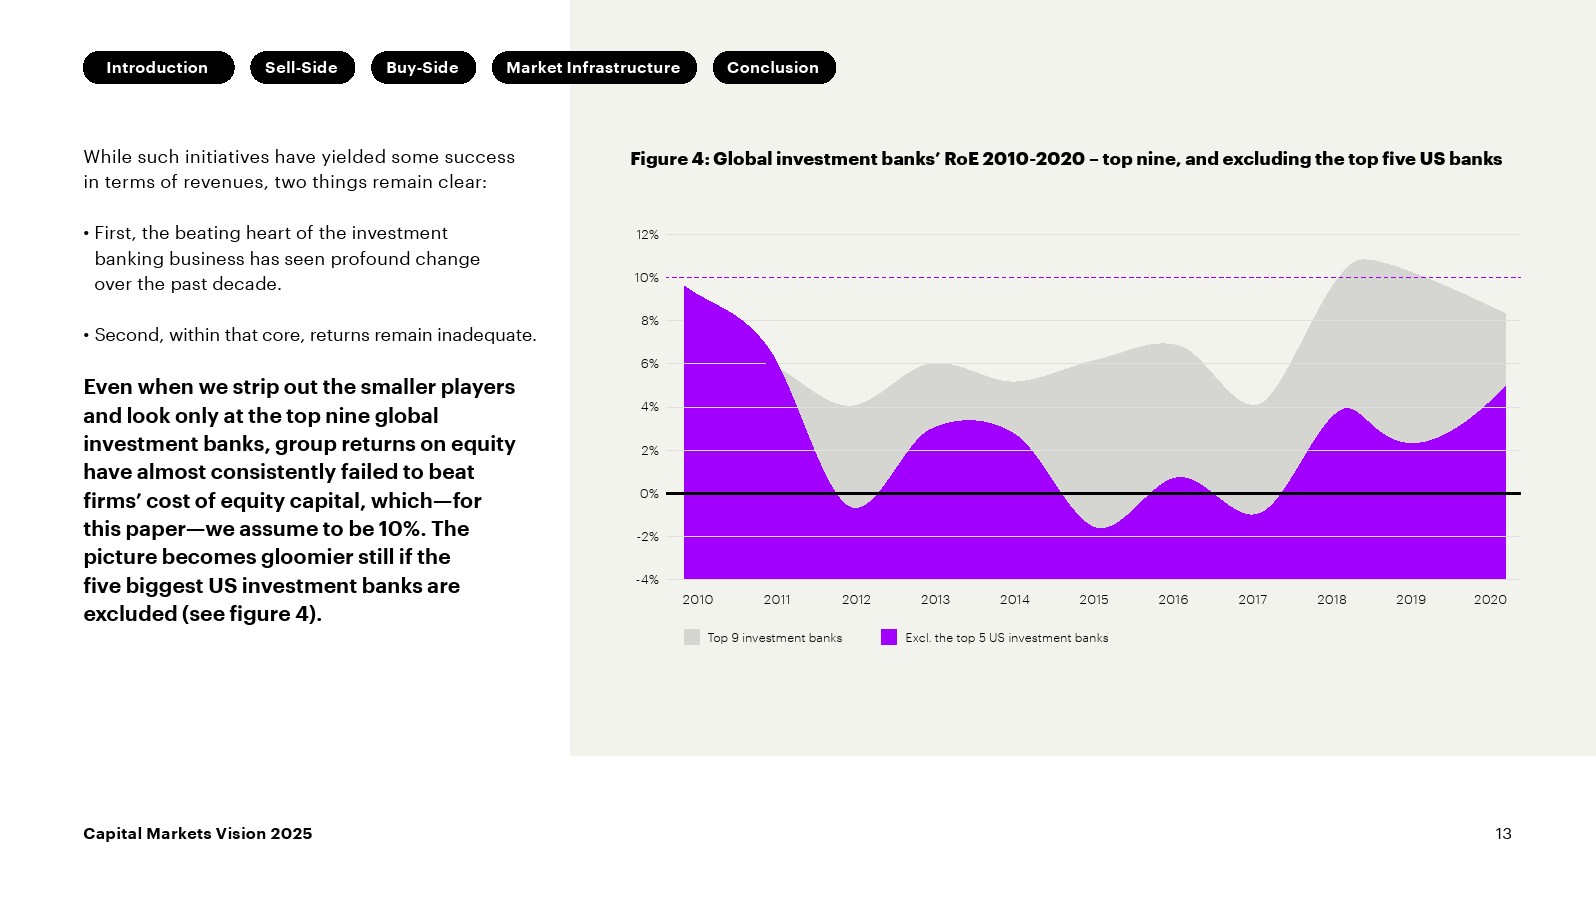Open the Introduction section tab
Viewport: 1596px width, 900px height.
pos(158,68)
